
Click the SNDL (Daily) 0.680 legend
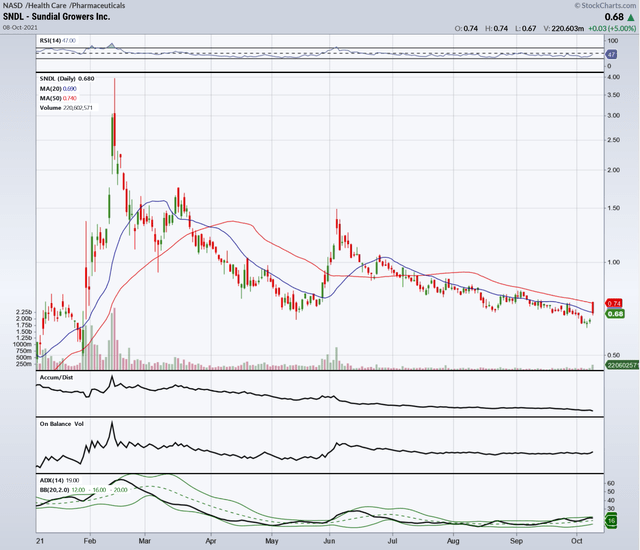[67, 79]
